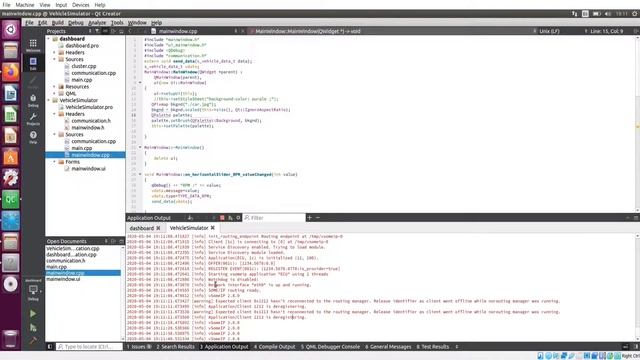640x360 pixels.
Task: Collapse the VehicleSimulator Headers folder
Action: [54, 114]
